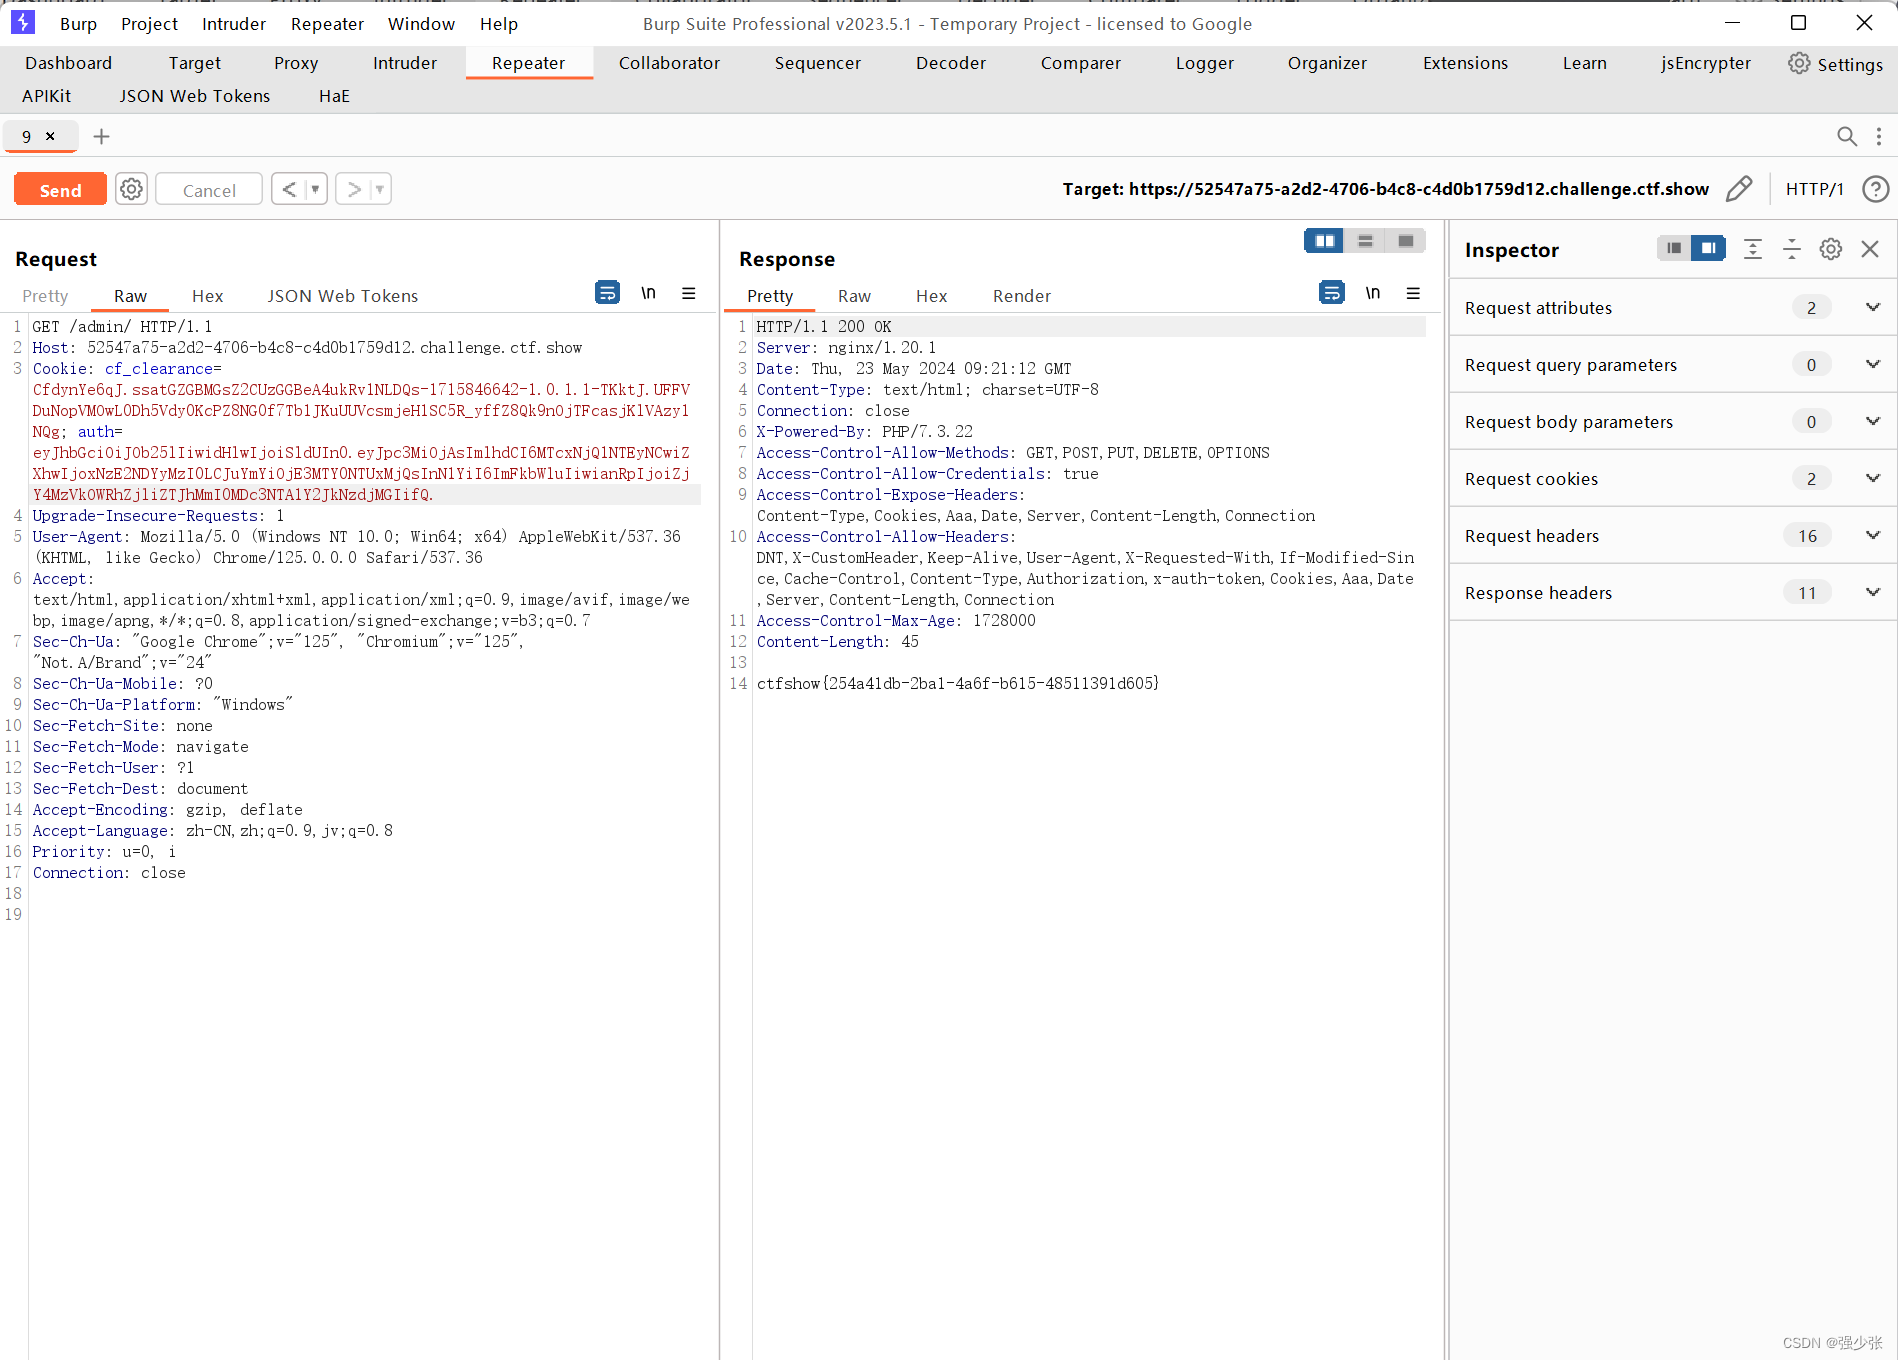Open Request JSON Web Tokens view
The image size is (1898, 1360).
tap(342, 296)
